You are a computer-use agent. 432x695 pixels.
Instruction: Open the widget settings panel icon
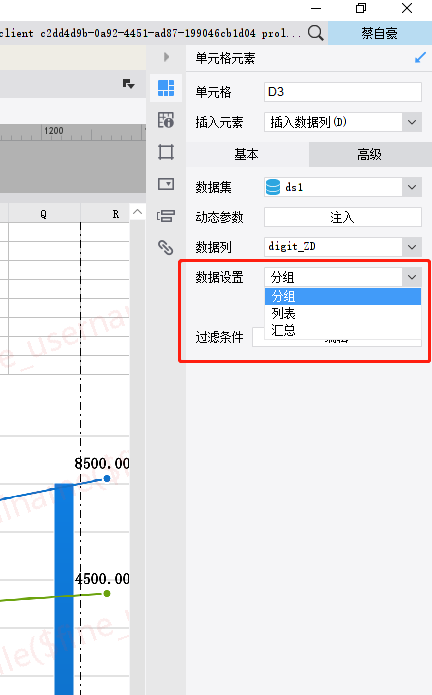166,184
